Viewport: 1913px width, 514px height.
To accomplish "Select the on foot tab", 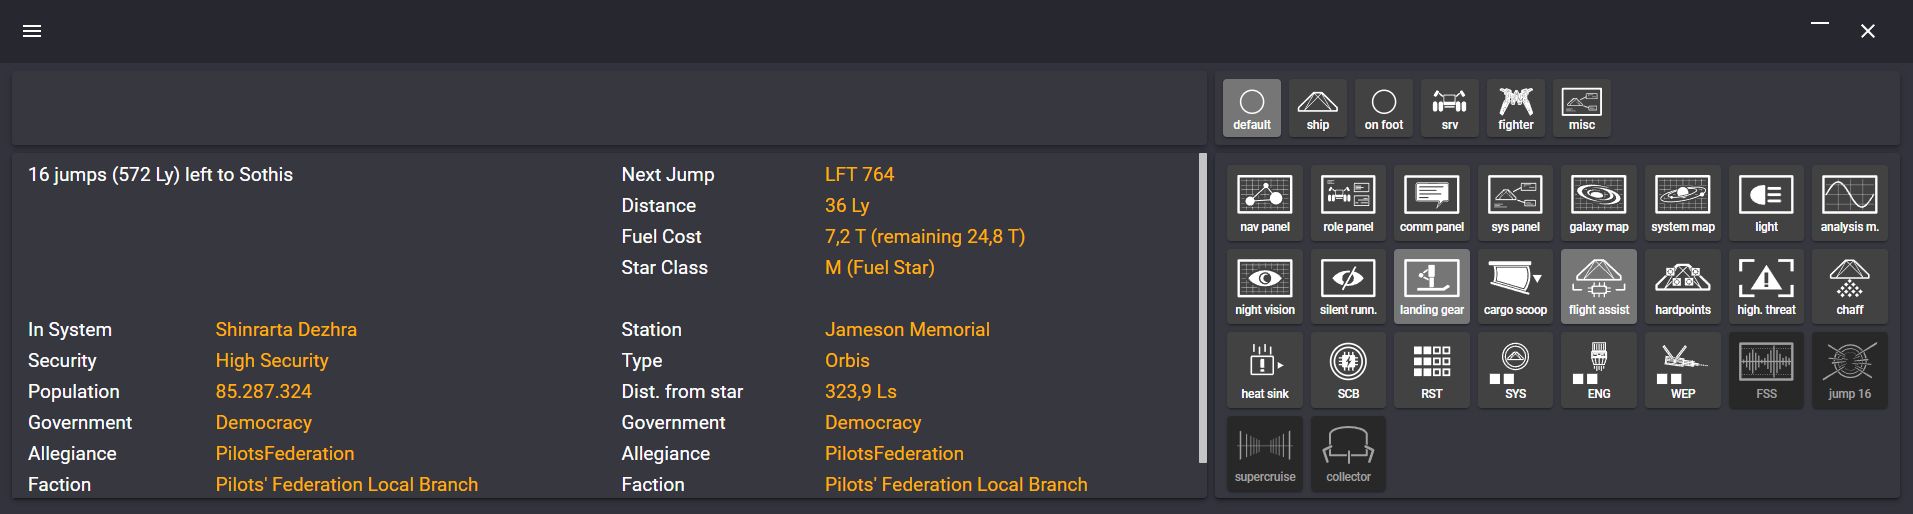I will tap(1383, 108).
